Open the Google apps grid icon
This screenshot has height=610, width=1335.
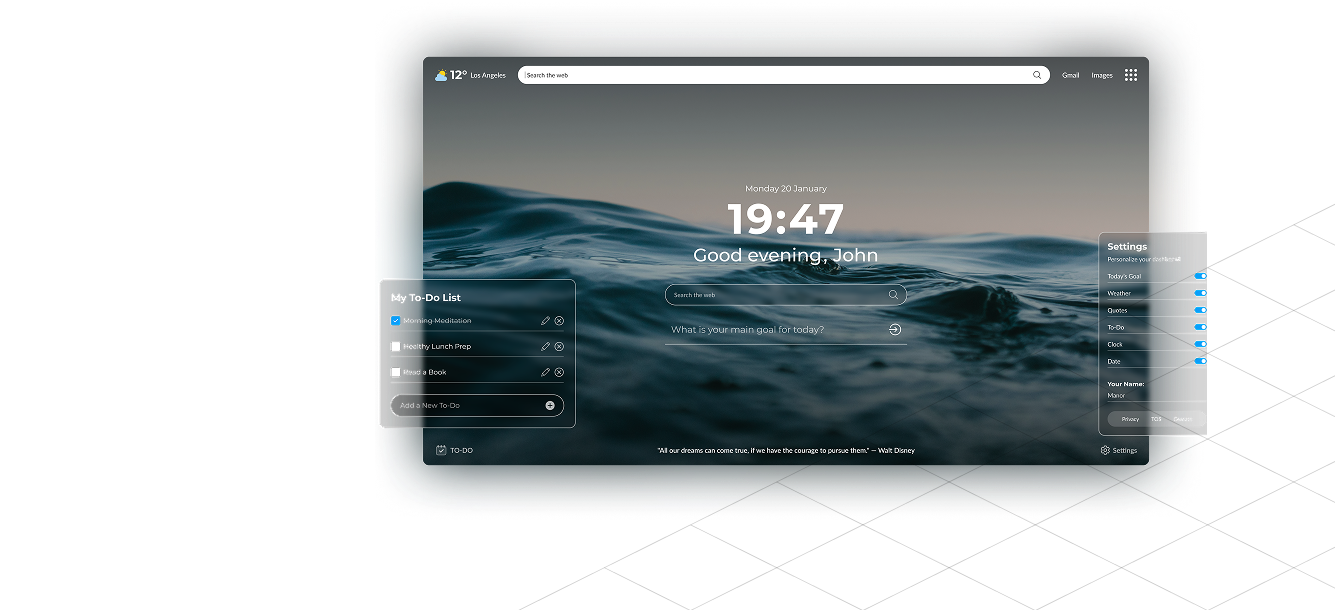[x=1131, y=74]
